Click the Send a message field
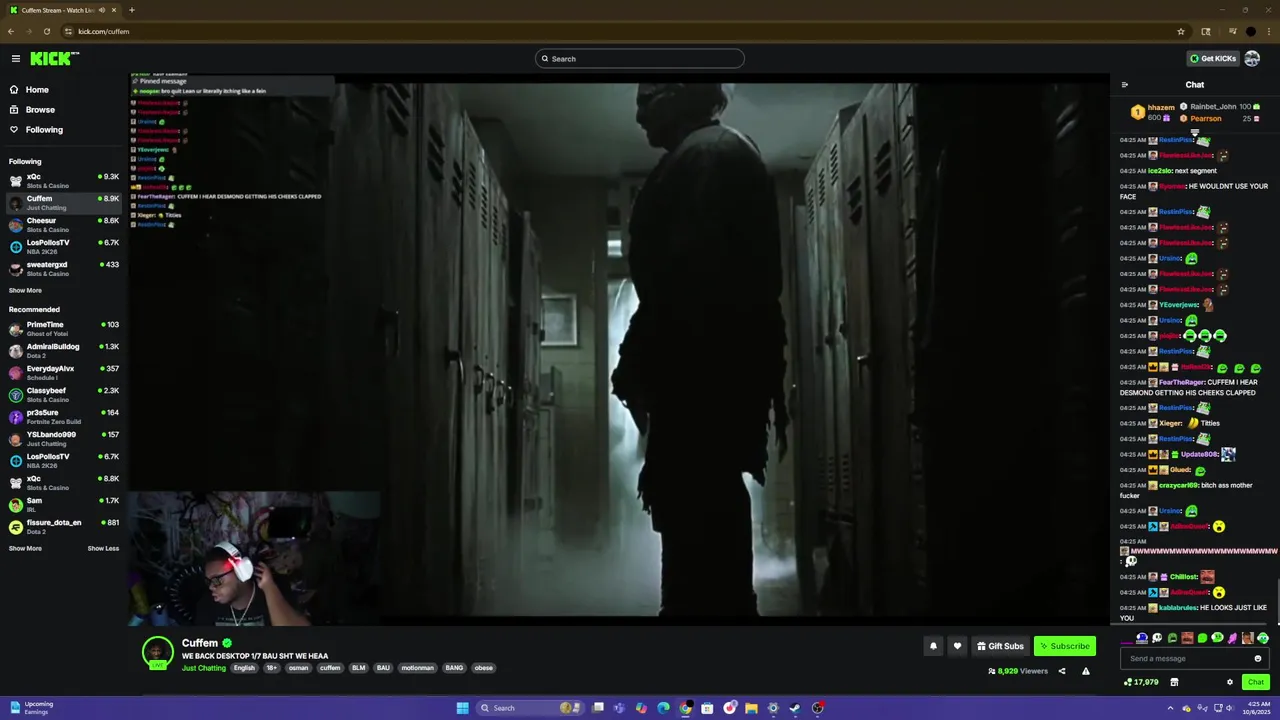Viewport: 1280px width, 720px height. (x=1195, y=658)
